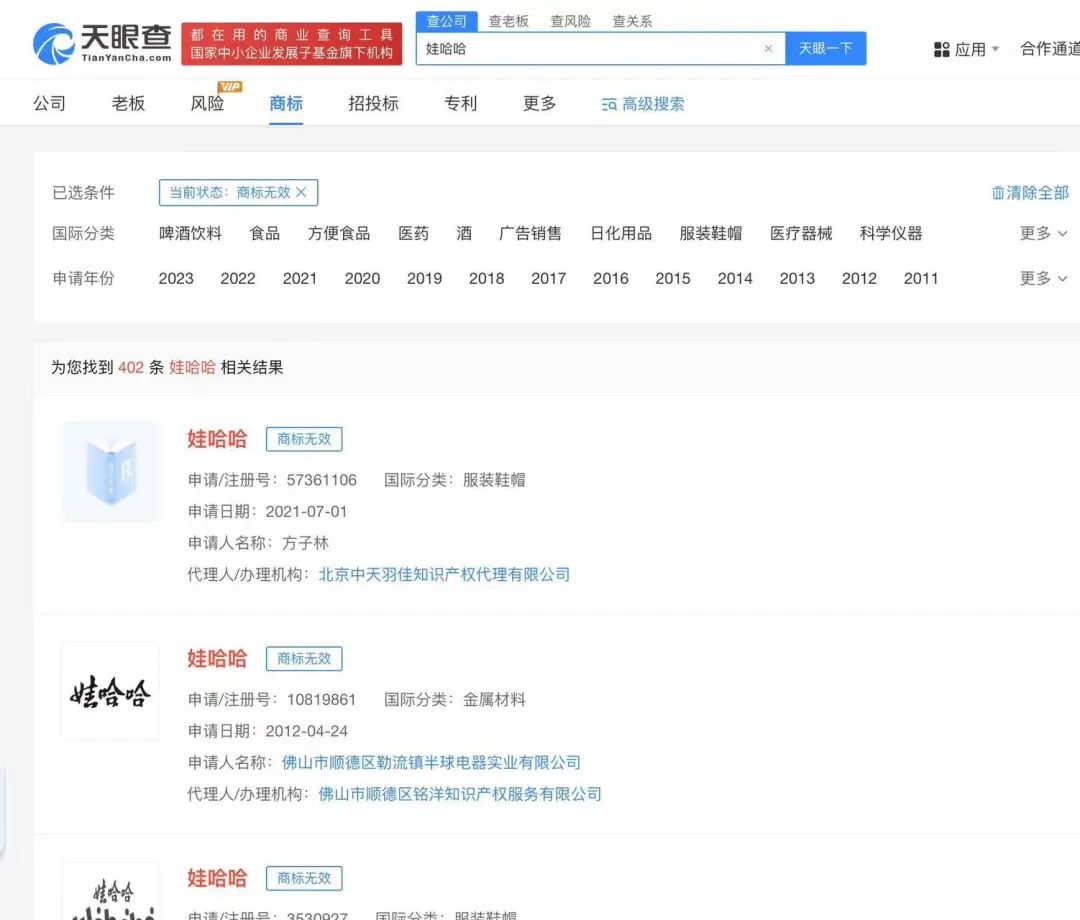Filter by application year 2019
Screen dimensions: 1080x920
tap(424, 278)
